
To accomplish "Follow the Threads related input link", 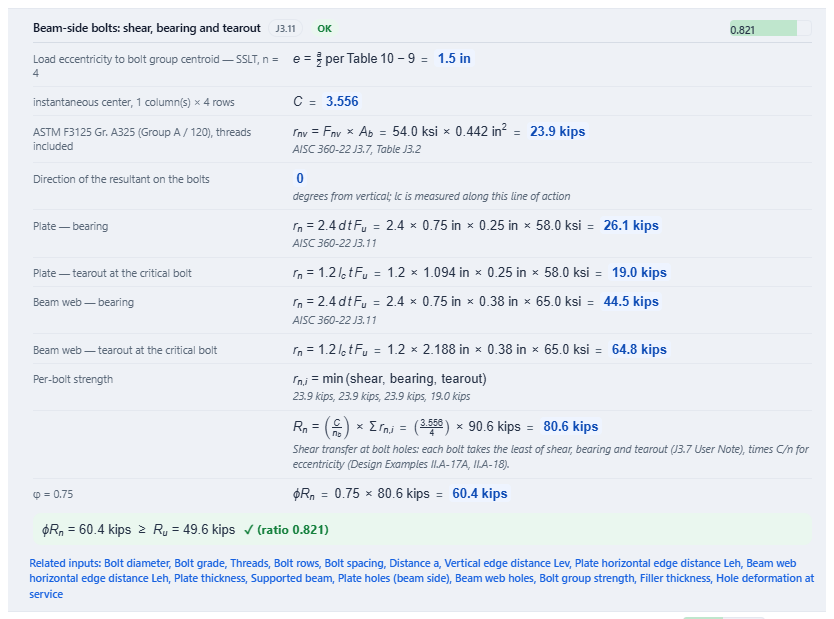I will click(x=249, y=563).
